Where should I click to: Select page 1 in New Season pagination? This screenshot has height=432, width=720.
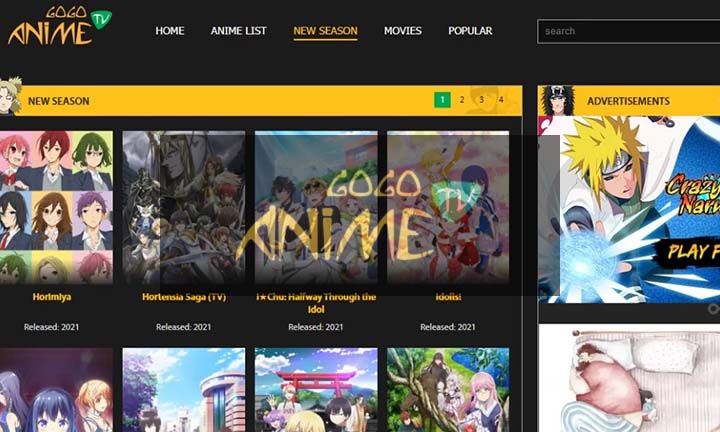[442, 100]
